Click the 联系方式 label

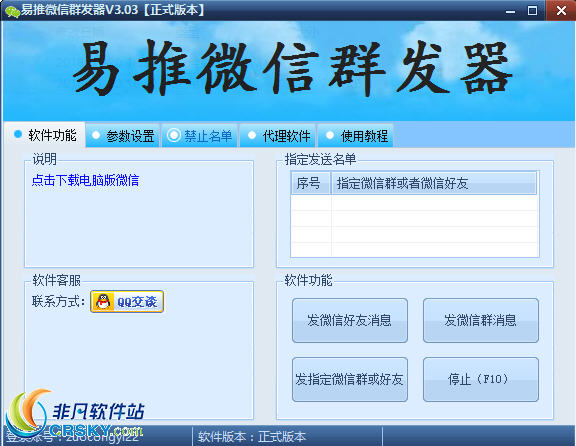pyautogui.click(x=59, y=302)
